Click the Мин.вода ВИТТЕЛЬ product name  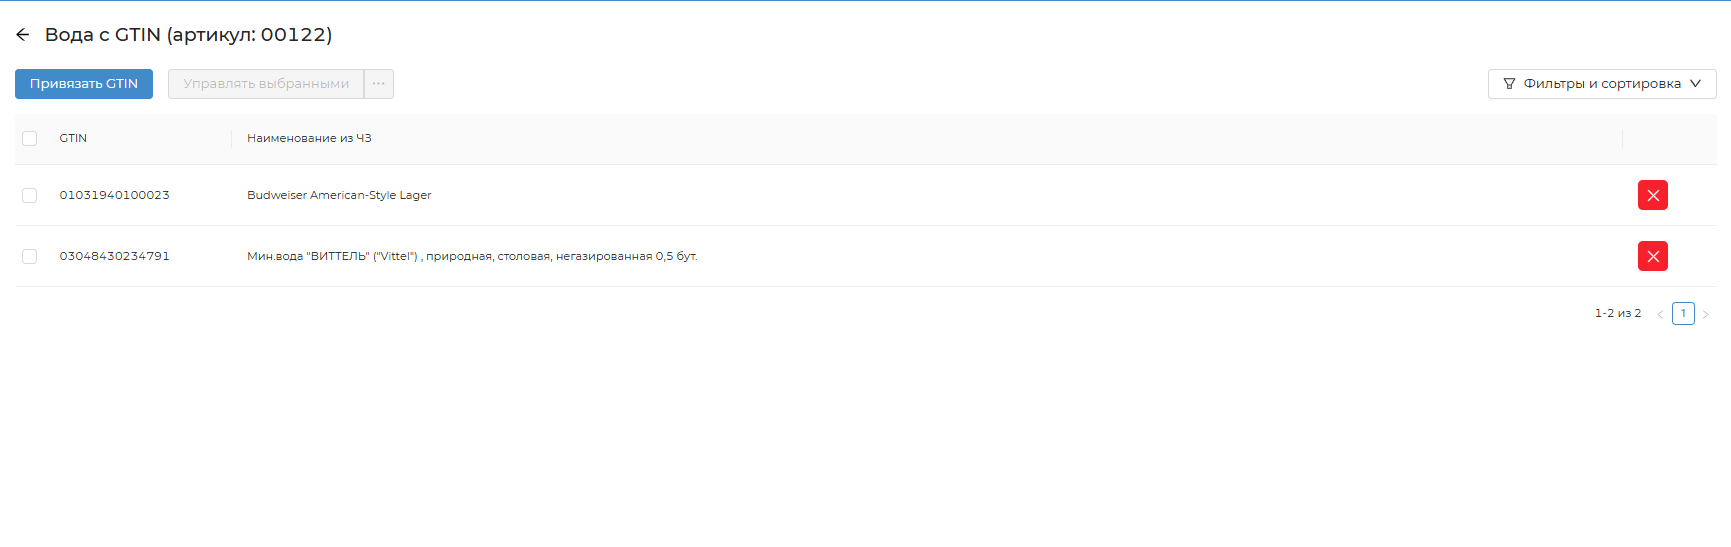[x=472, y=257]
